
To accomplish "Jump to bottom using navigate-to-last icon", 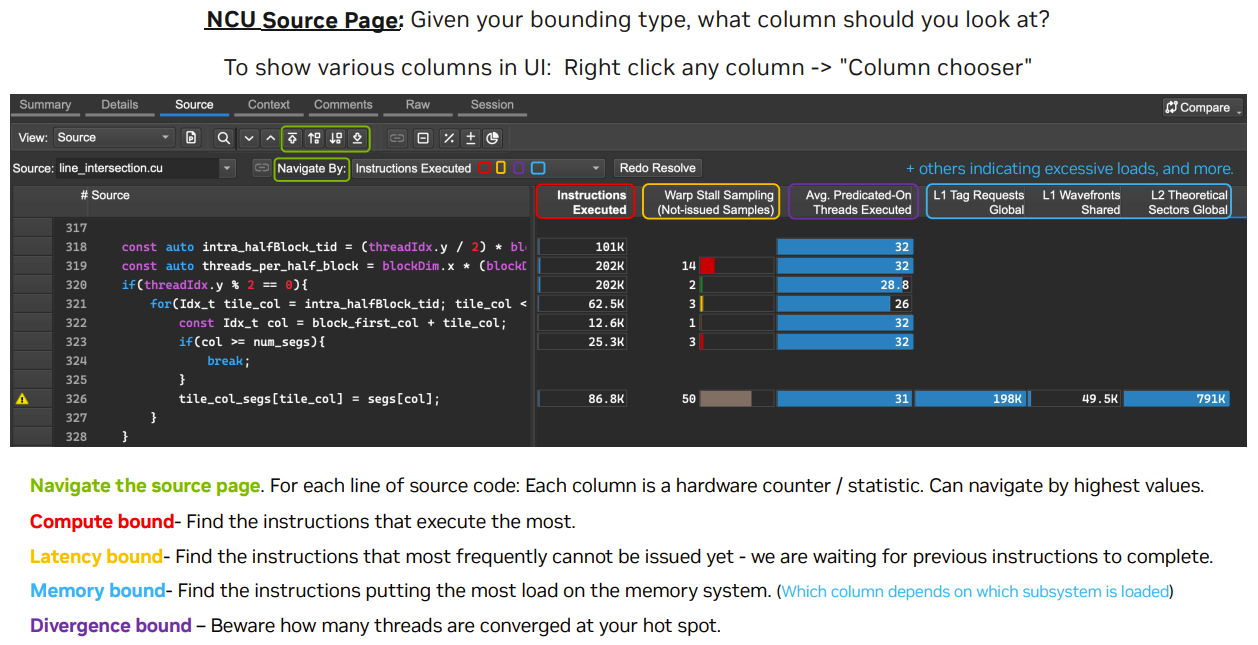I will 359,138.
